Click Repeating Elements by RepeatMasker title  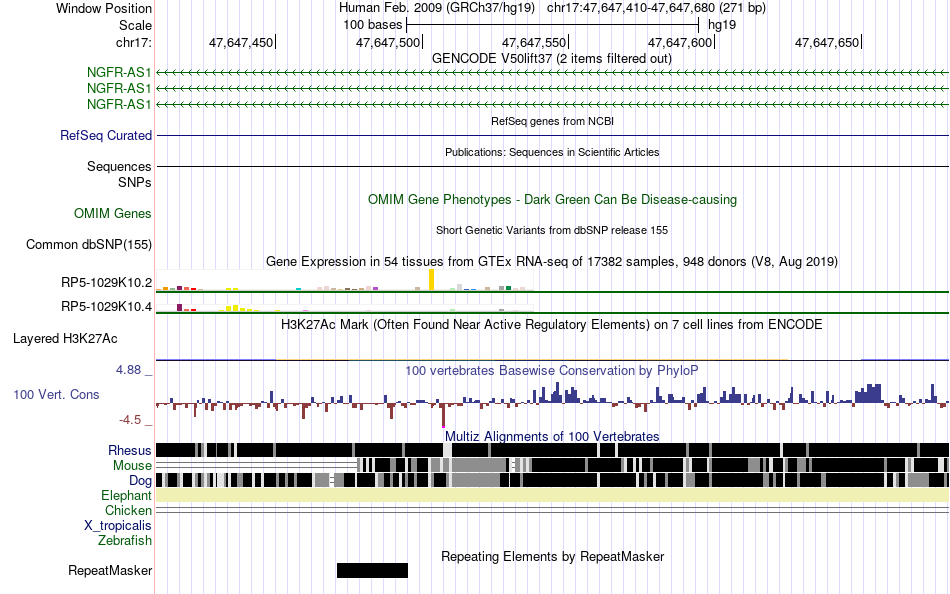tap(553, 556)
